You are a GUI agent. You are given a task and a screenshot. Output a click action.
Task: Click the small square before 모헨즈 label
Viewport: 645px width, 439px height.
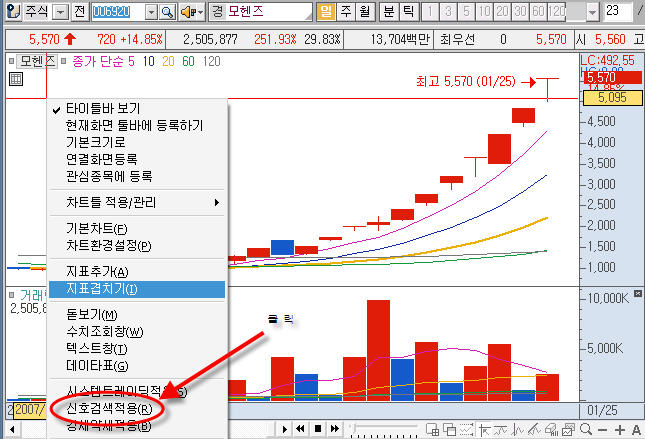pos(12,61)
